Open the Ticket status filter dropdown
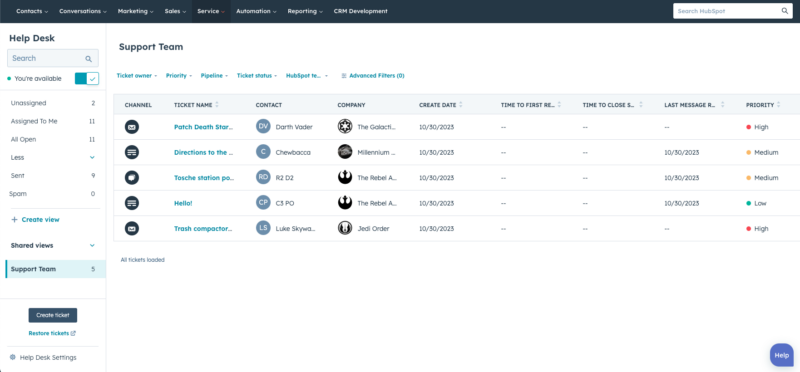The image size is (800, 372). pos(257,76)
